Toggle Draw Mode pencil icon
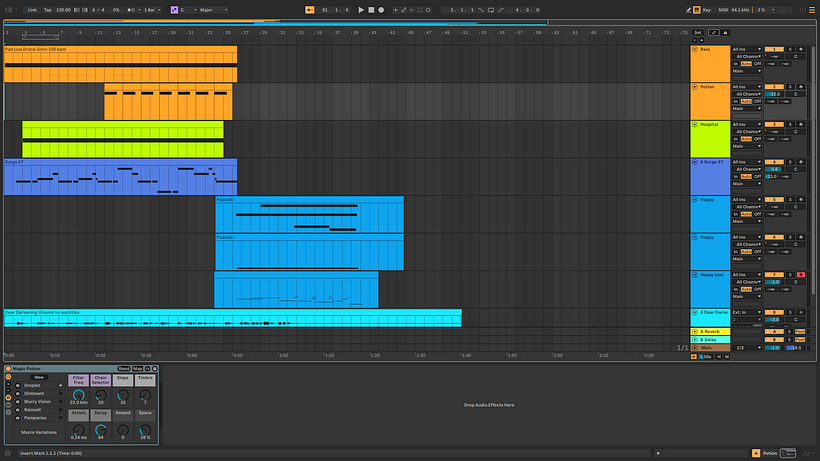 click(689, 10)
